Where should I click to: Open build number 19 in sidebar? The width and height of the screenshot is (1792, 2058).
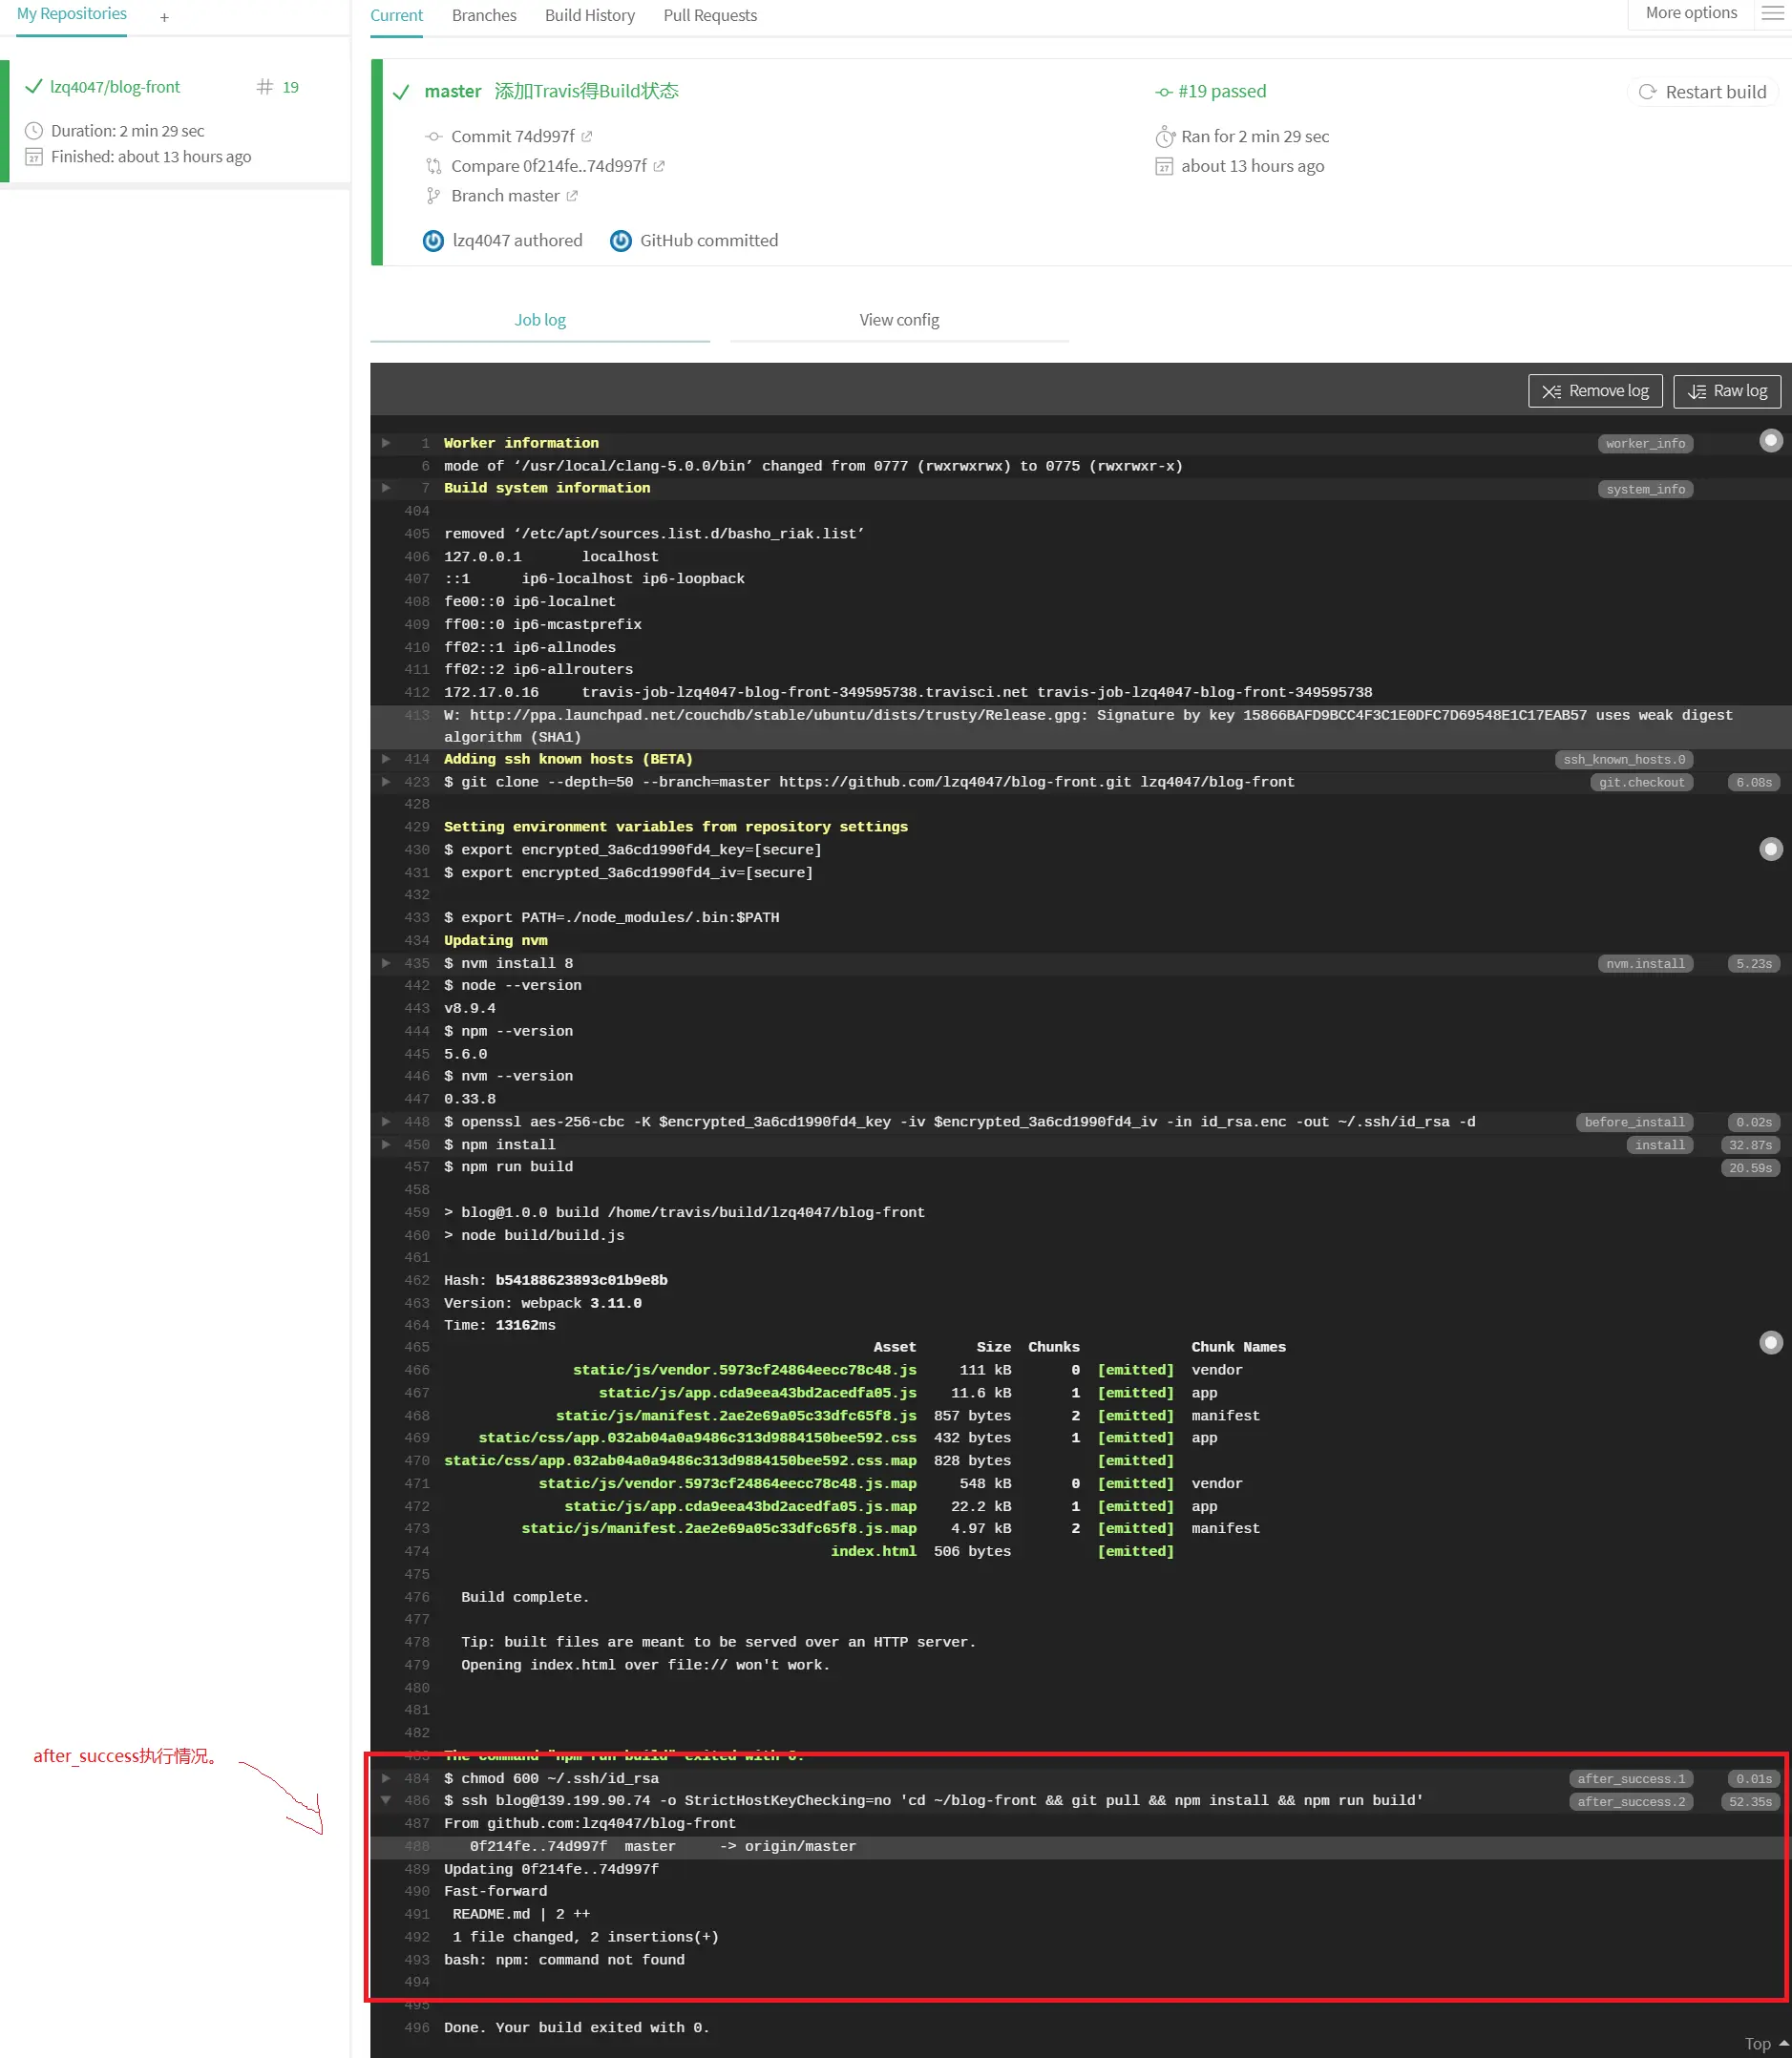[x=290, y=87]
